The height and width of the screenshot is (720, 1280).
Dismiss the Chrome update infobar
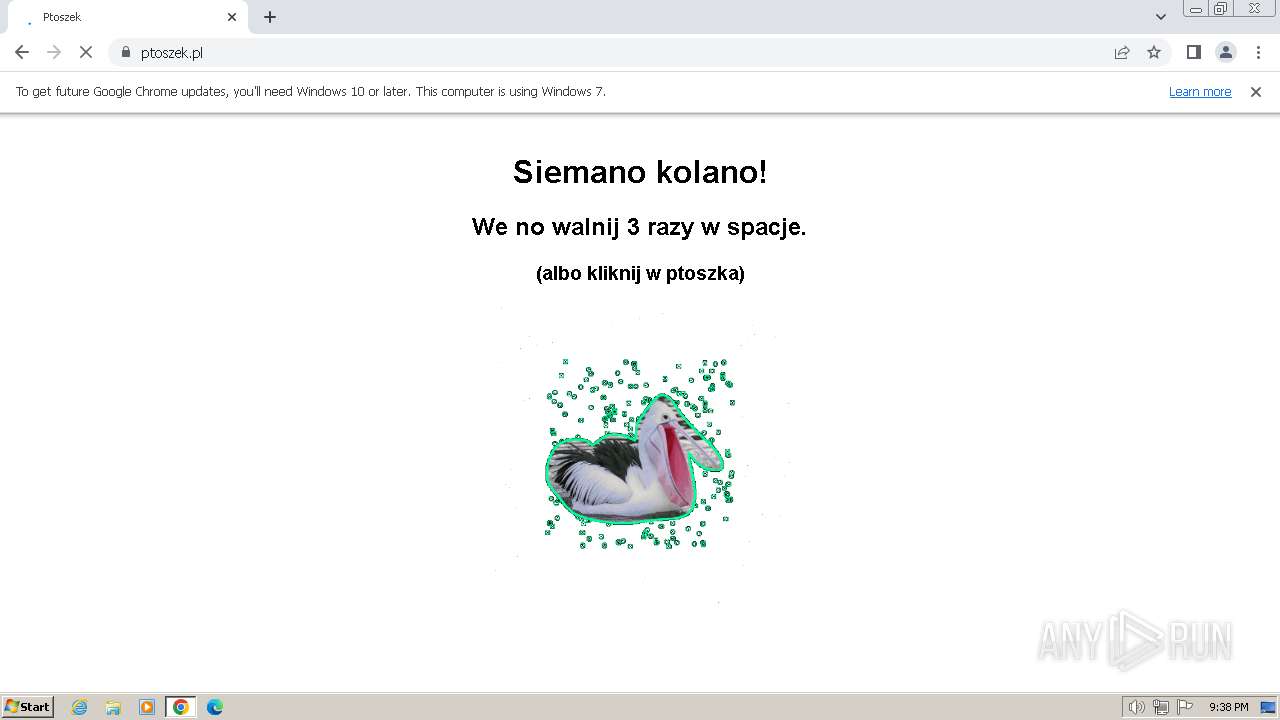[x=1256, y=91]
